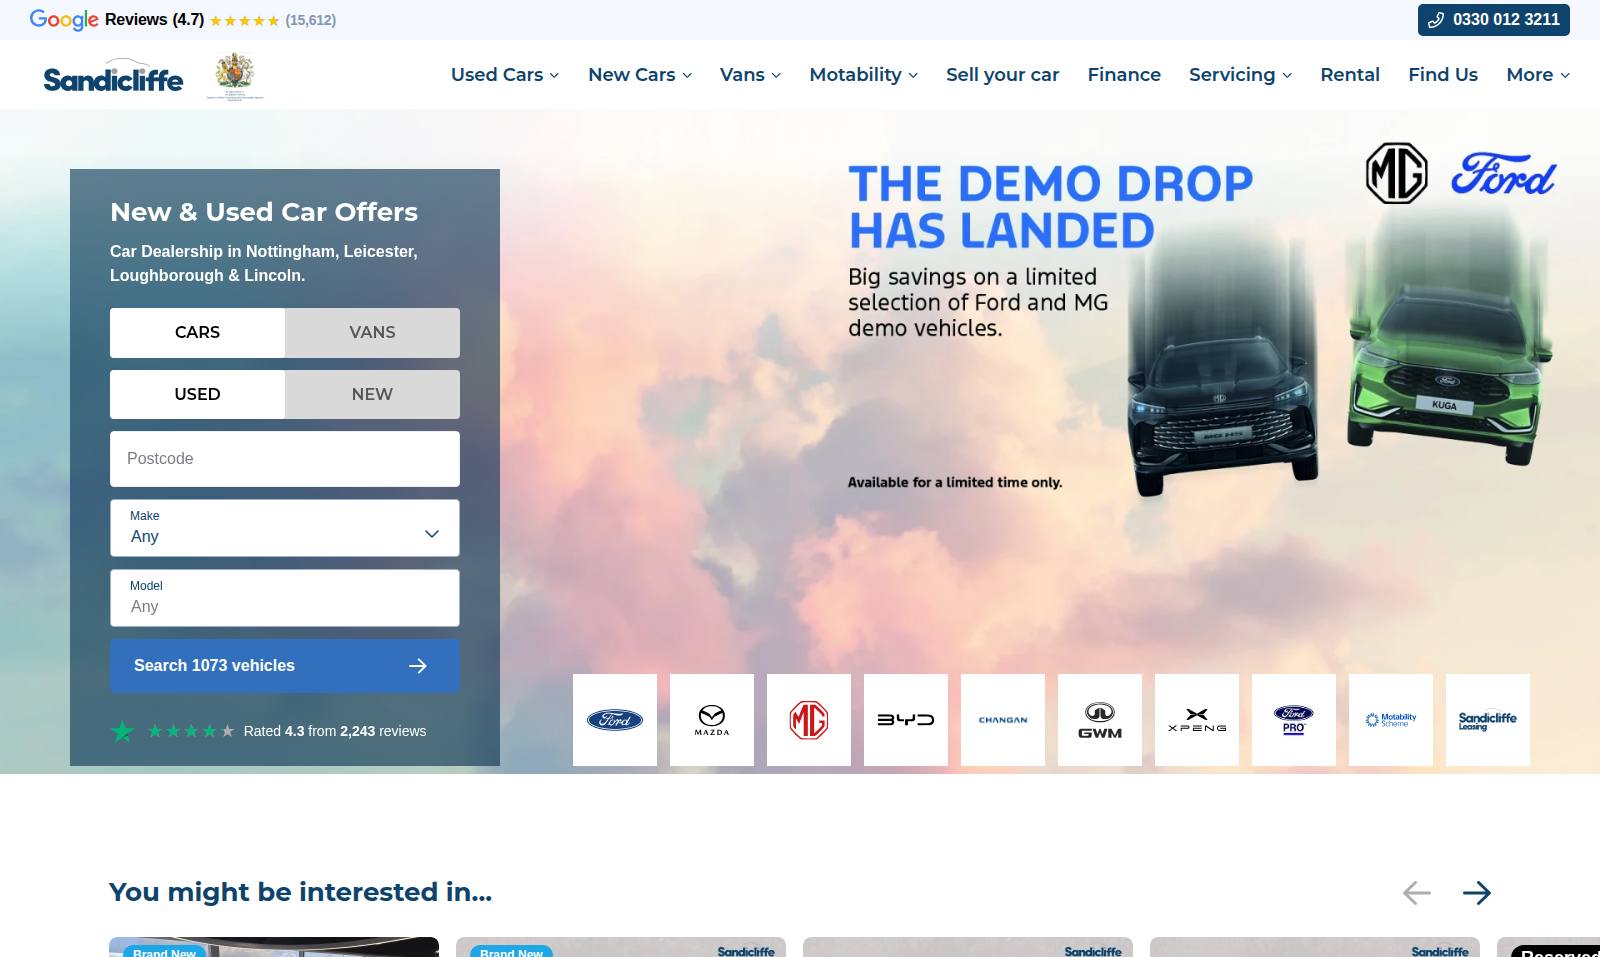This screenshot has width=1600, height=957.
Task: Select the USED condition toggle
Action: 197,395
